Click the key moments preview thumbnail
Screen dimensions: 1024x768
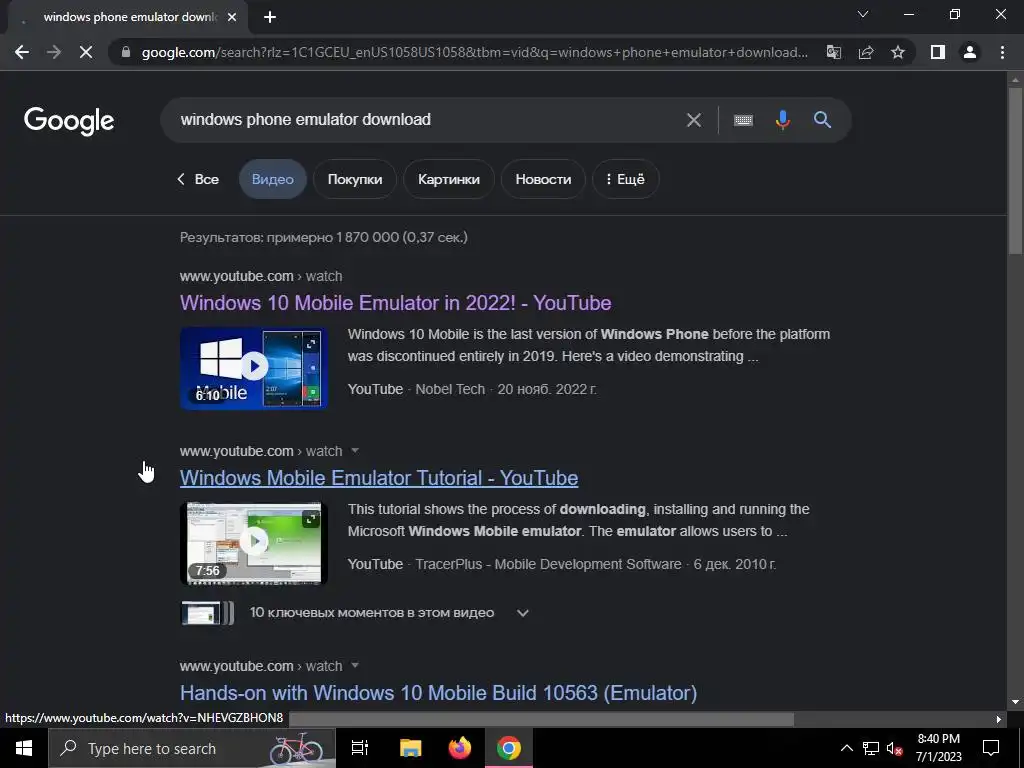tap(207, 613)
